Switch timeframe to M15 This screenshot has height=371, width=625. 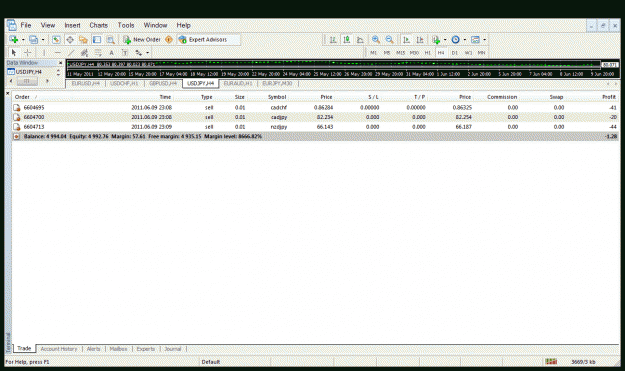click(x=401, y=53)
